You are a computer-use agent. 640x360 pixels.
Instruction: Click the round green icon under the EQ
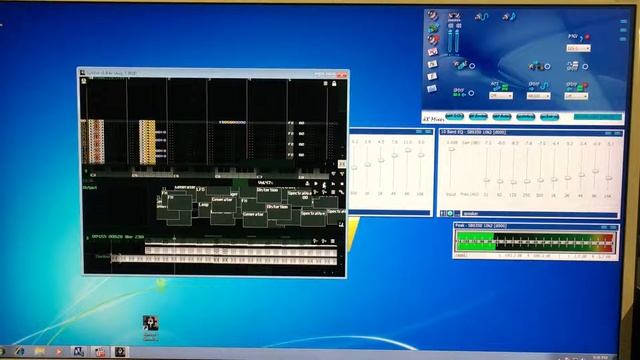(x=450, y=213)
